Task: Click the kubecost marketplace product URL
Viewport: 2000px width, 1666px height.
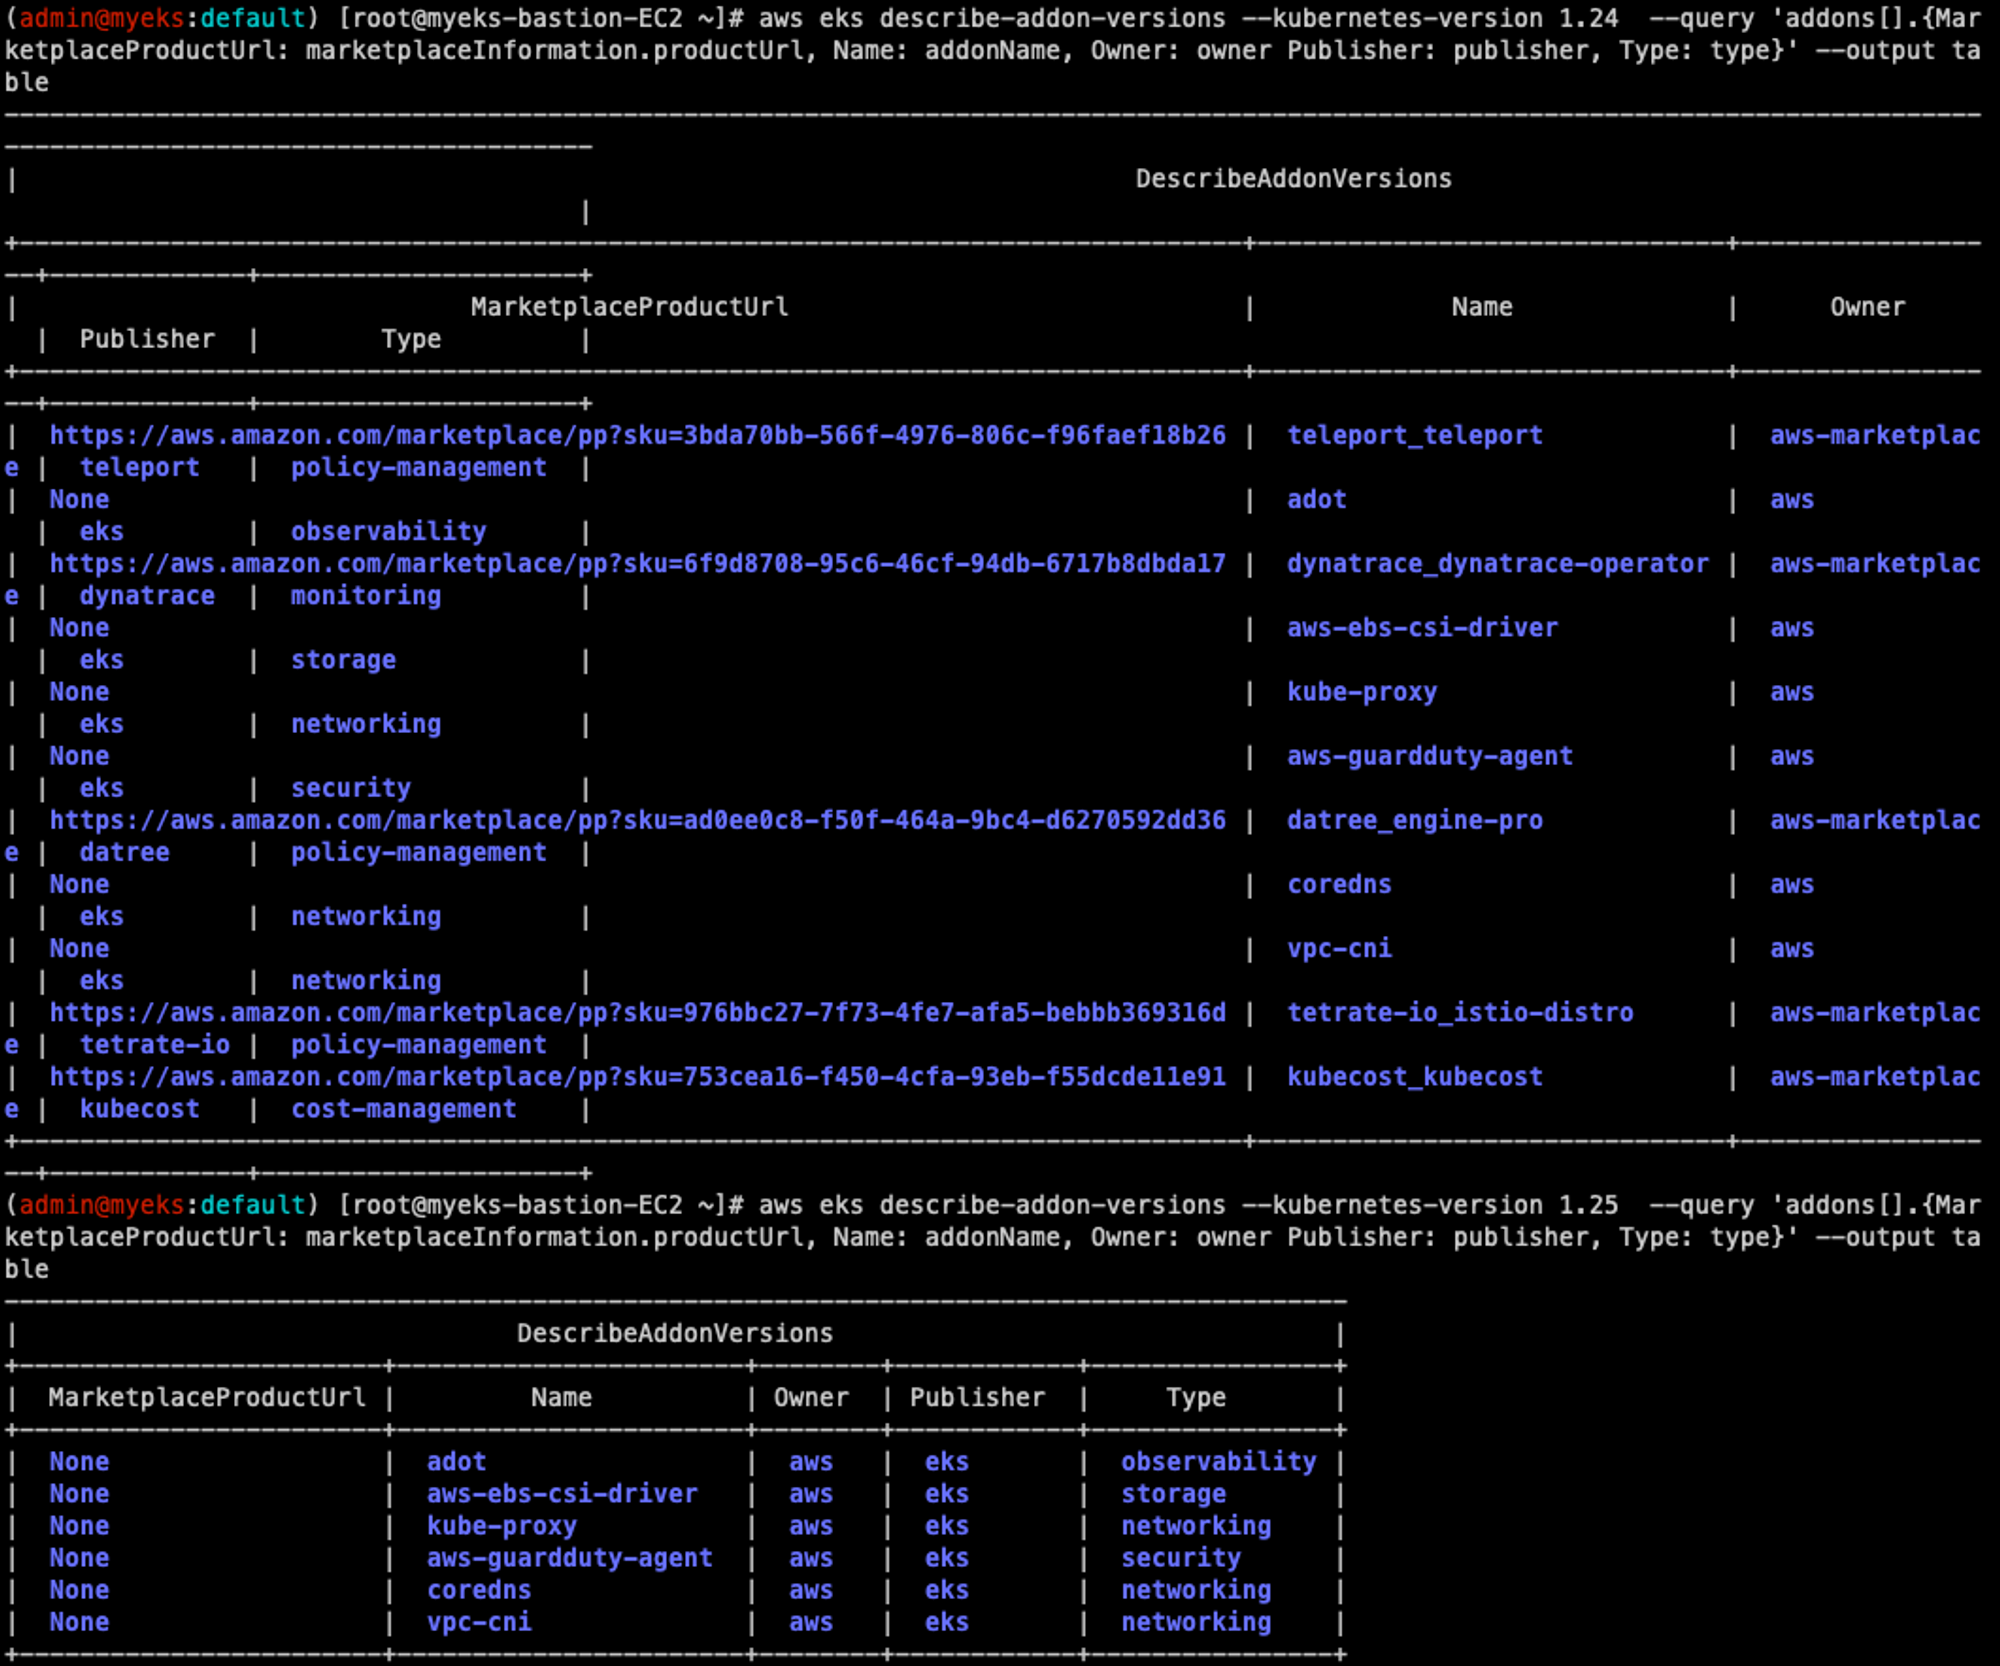Action: click(637, 1077)
